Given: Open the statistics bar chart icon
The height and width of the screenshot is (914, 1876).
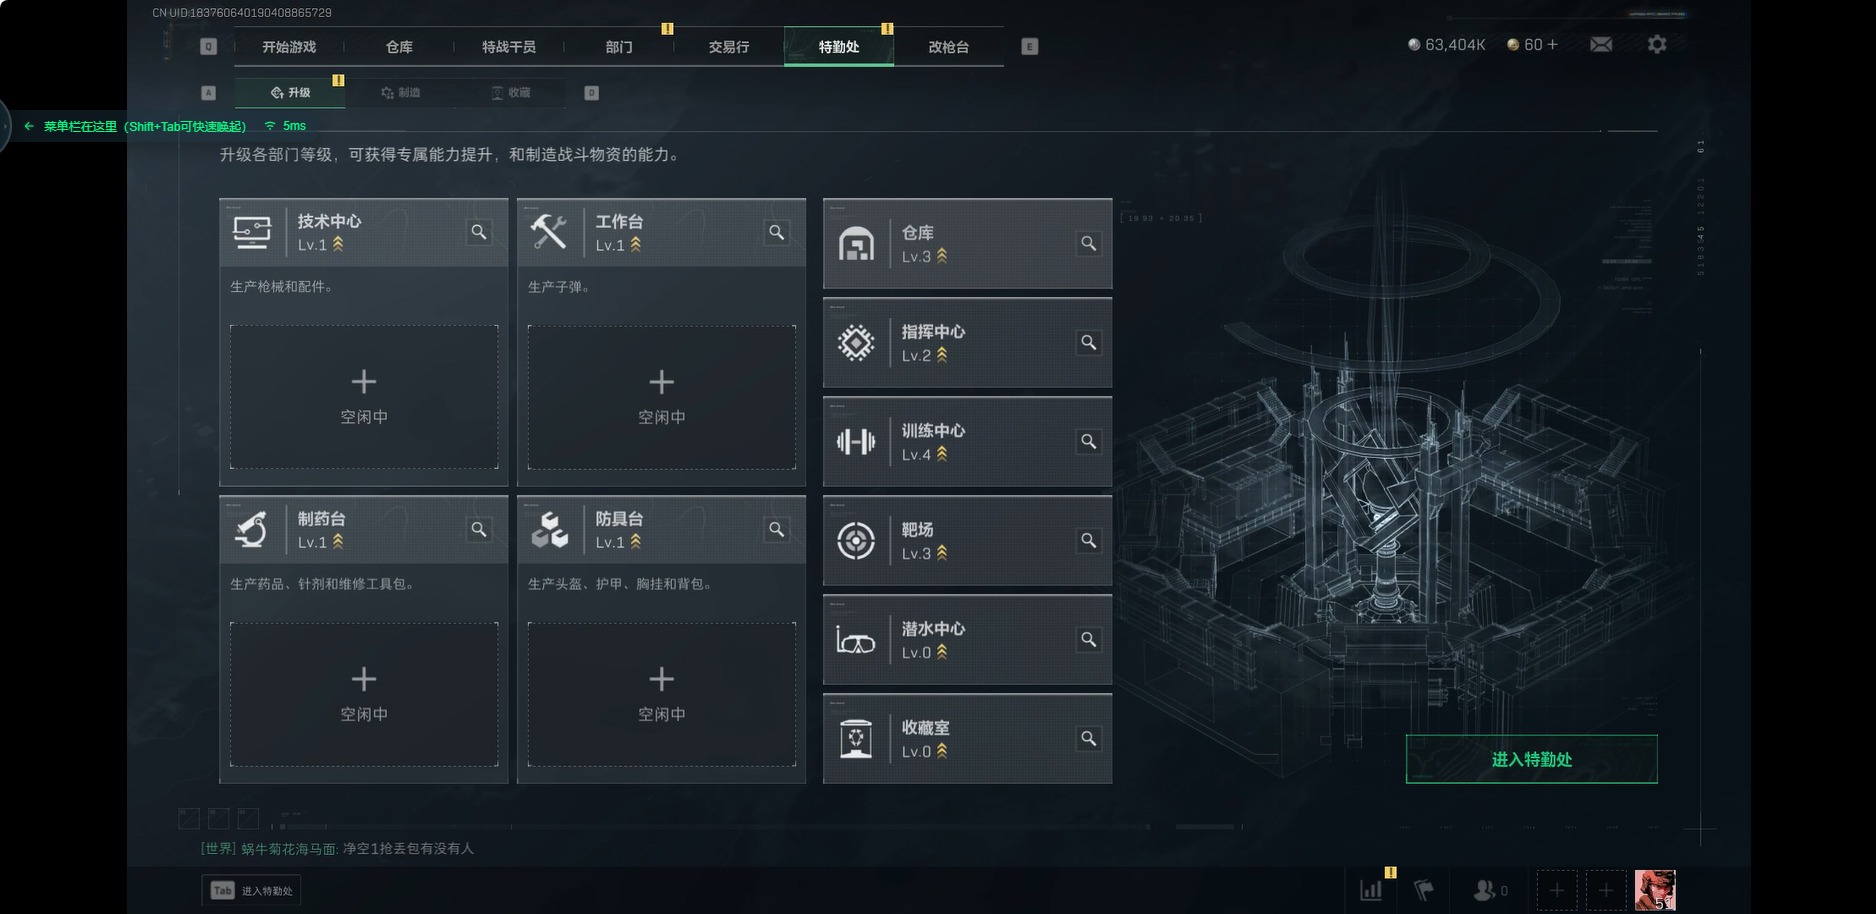Looking at the screenshot, I should point(1371,889).
